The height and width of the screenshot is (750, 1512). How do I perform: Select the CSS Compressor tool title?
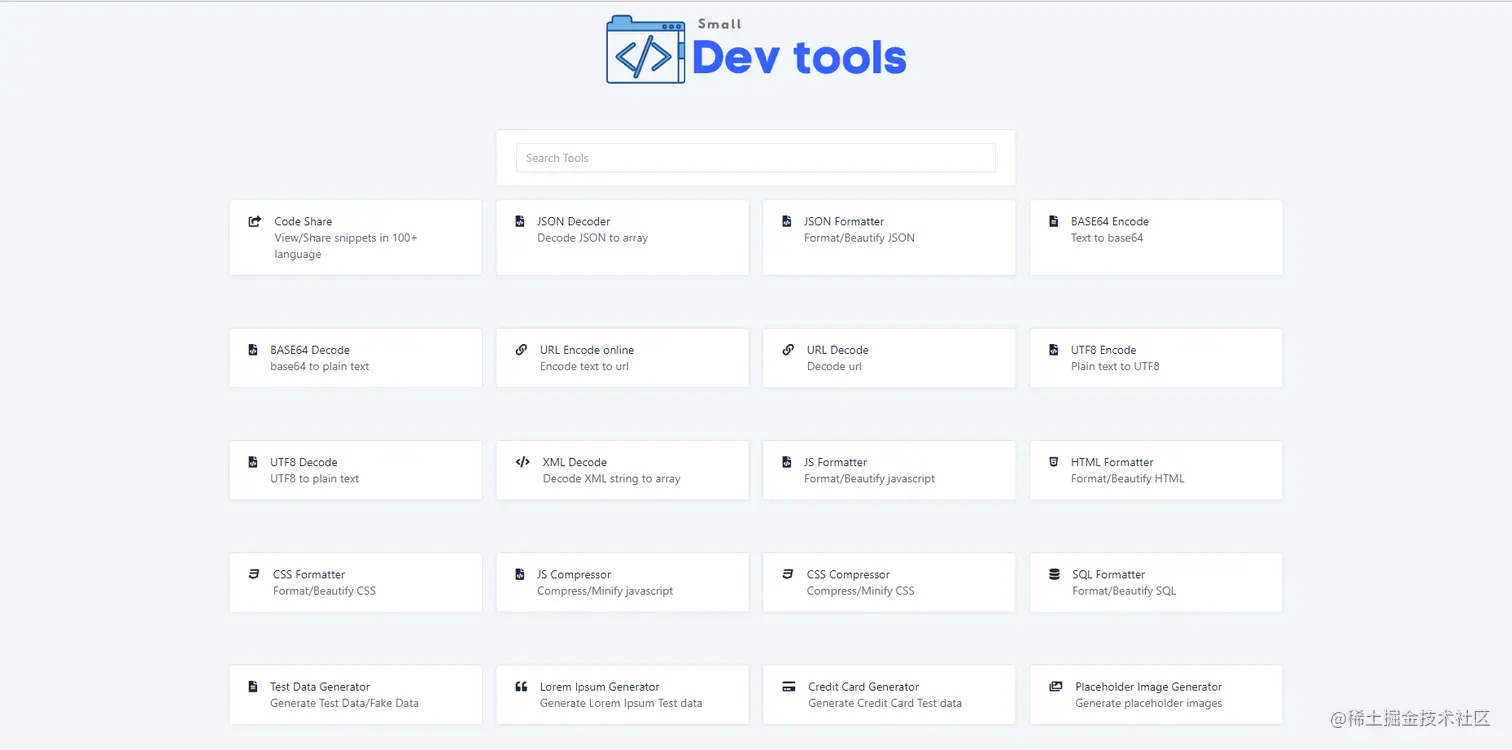click(x=848, y=575)
